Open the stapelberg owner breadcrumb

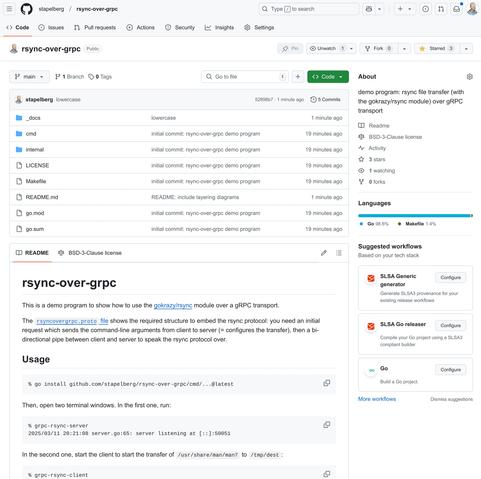51,9
